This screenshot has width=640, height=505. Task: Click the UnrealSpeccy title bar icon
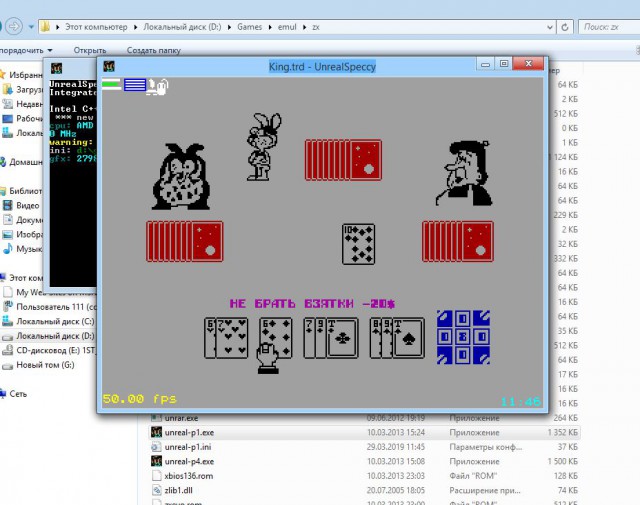pos(109,66)
